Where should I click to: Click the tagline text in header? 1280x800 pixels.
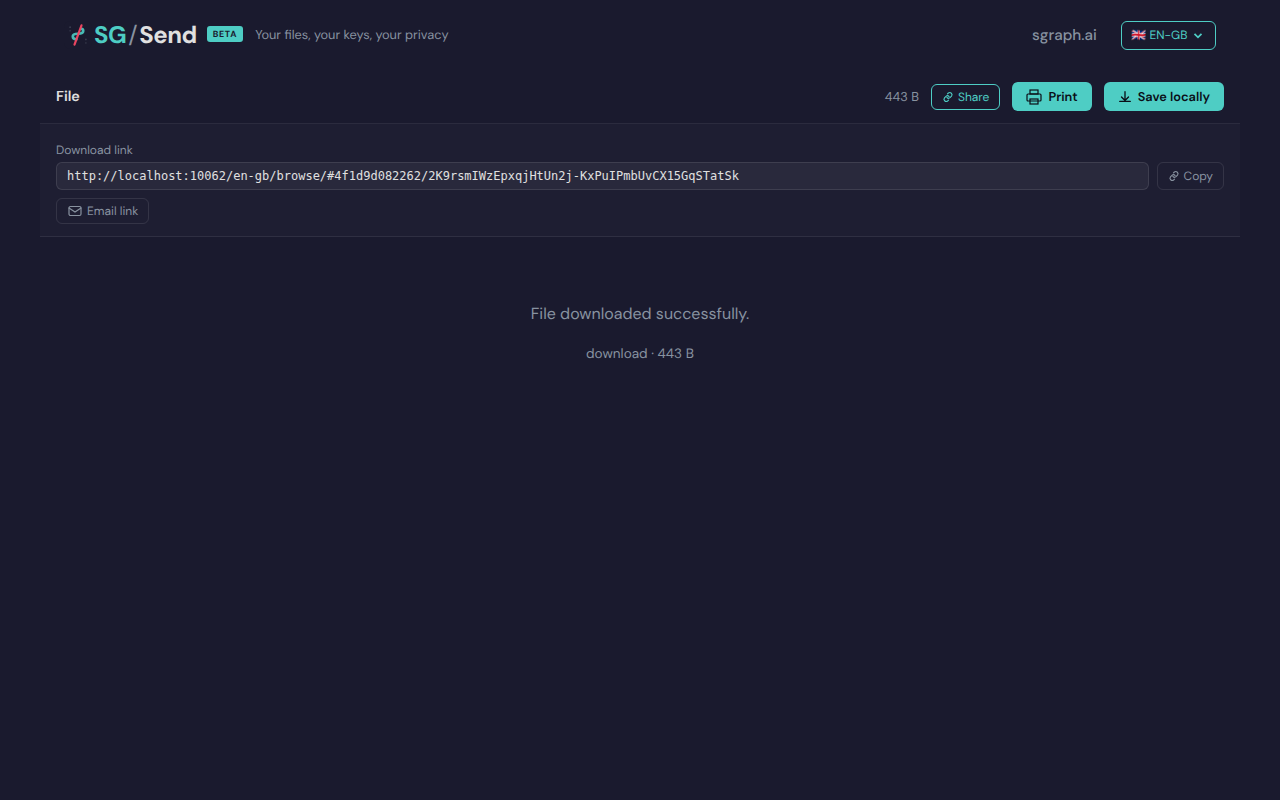351,35
